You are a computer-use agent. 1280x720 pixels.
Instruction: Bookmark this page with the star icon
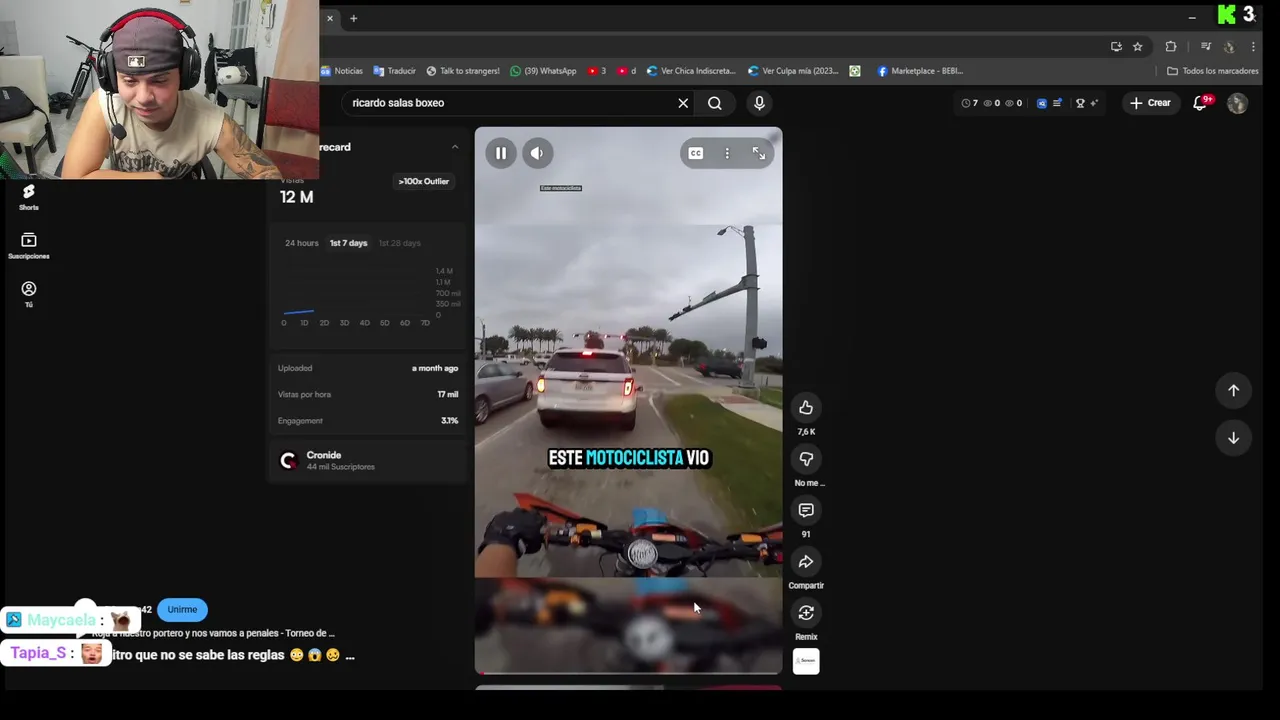pyautogui.click(x=1137, y=46)
